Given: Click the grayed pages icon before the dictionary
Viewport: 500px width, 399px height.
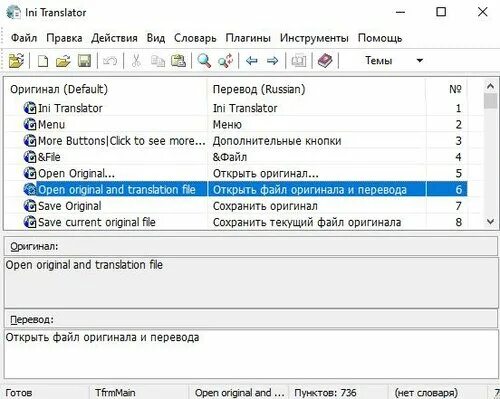Looking at the screenshot, I should (x=299, y=61).
